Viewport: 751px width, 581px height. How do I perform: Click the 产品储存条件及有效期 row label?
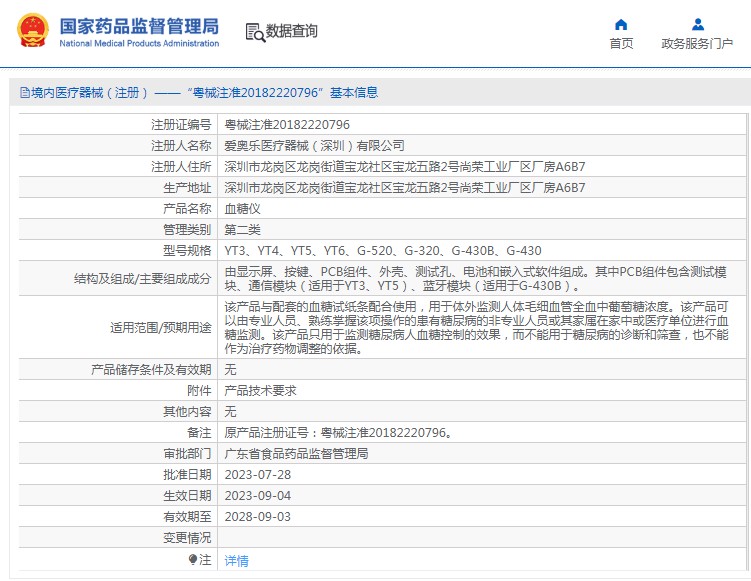(151, 370)
